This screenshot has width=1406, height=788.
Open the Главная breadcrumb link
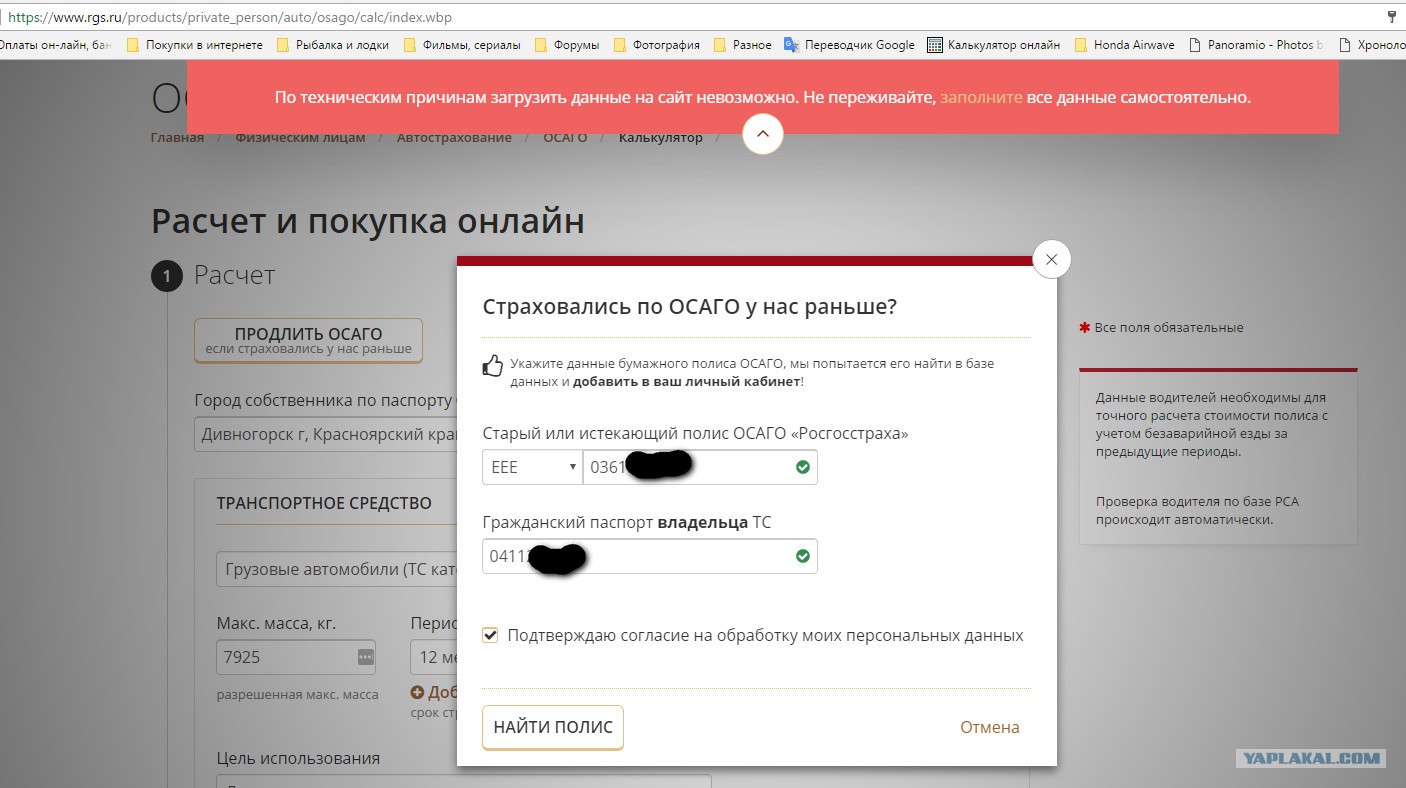tap(177, 138)
